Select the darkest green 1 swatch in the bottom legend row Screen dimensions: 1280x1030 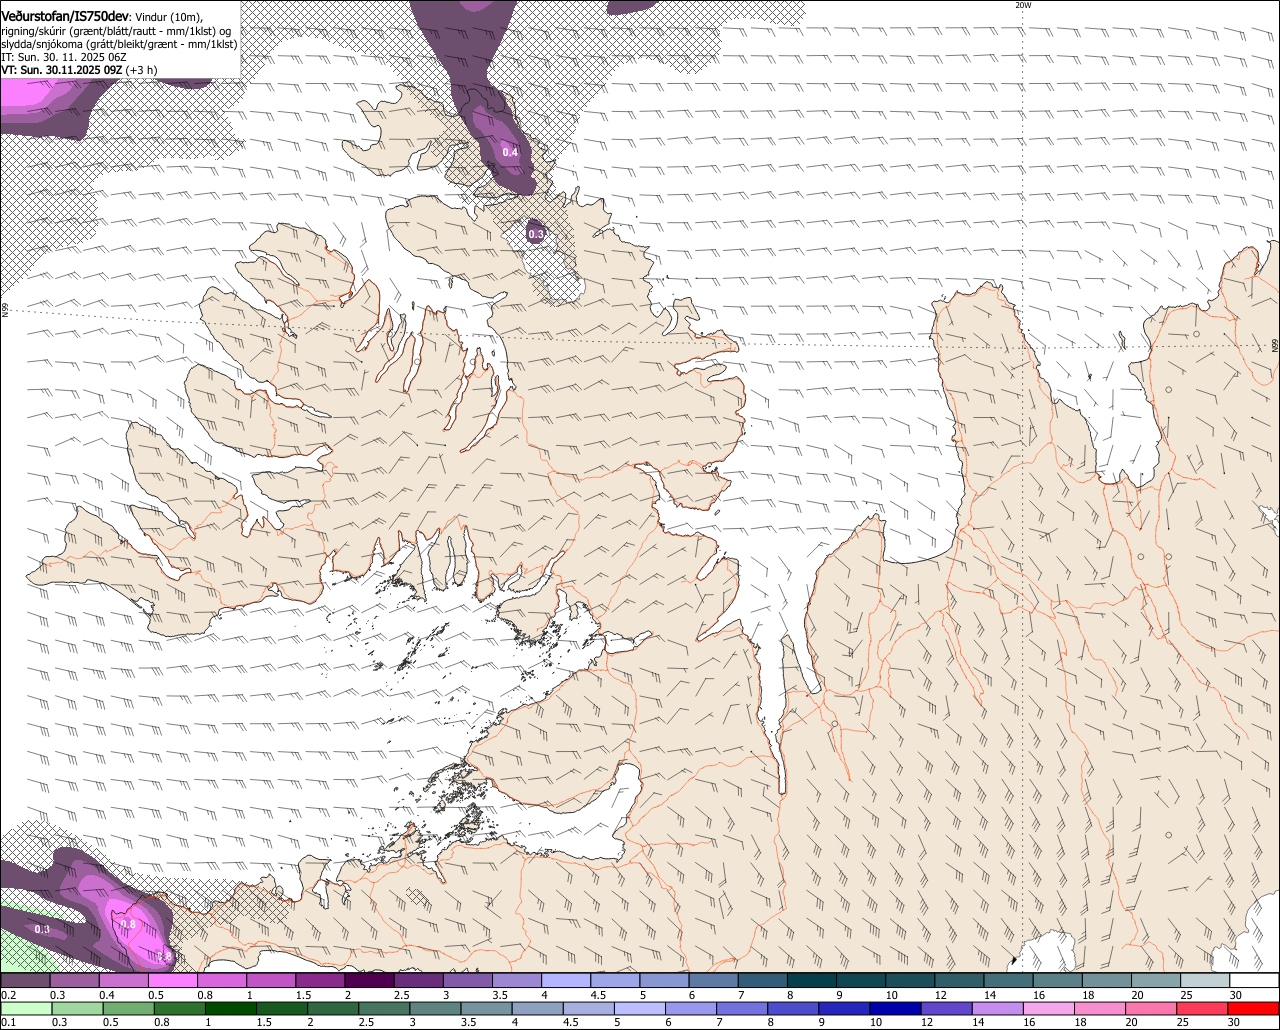[x=230, y=1008]
